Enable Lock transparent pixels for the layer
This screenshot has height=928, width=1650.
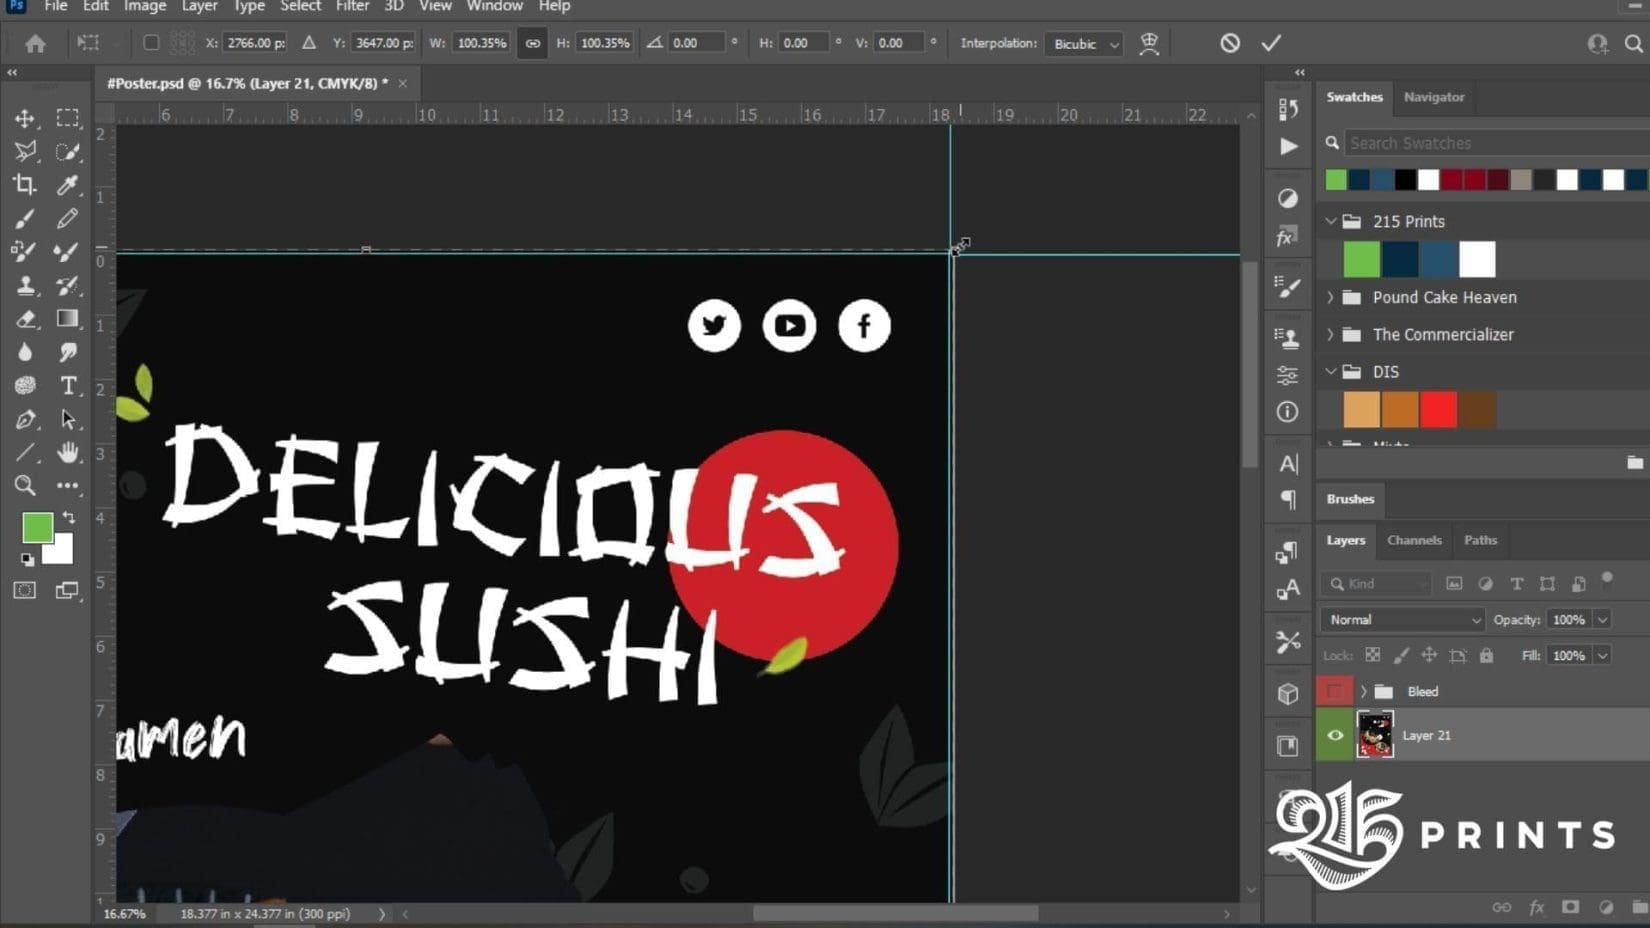pos(1371,655)
